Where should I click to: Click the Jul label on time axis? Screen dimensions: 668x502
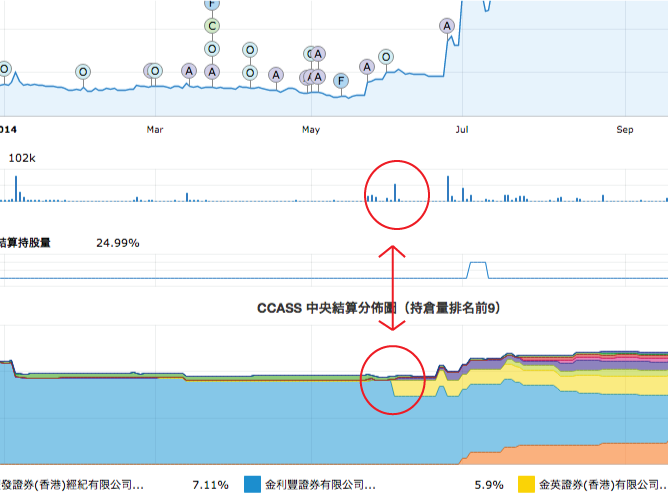tap(460, 129)
